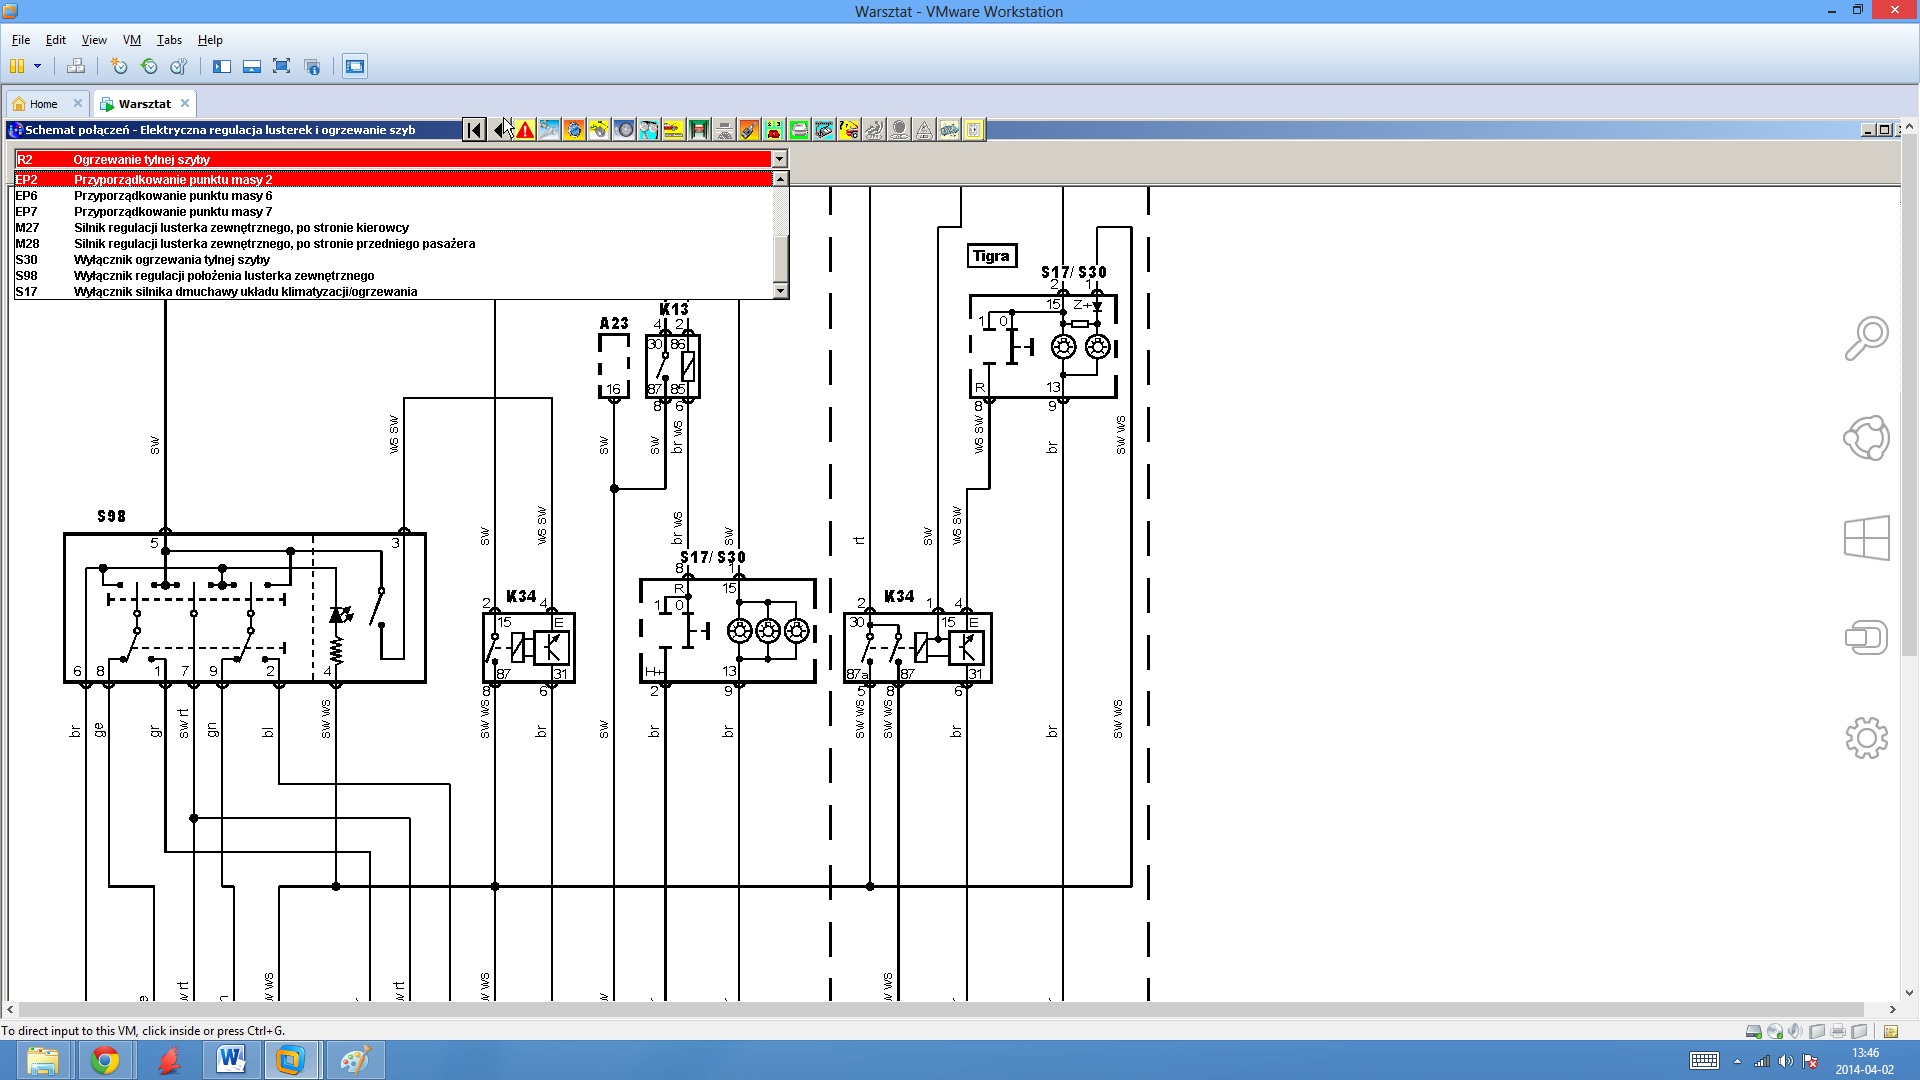Viewport: 1920px width, 1080px height.
Task: Click the component list scroll up arrow
Action: coord(781,178)
